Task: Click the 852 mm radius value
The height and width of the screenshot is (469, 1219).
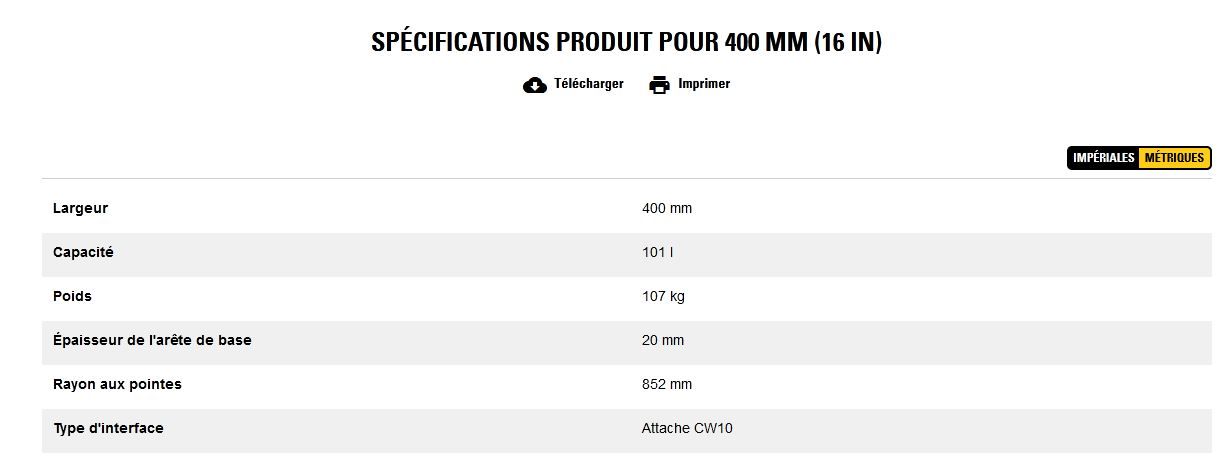Action: [x=667, y=384]
